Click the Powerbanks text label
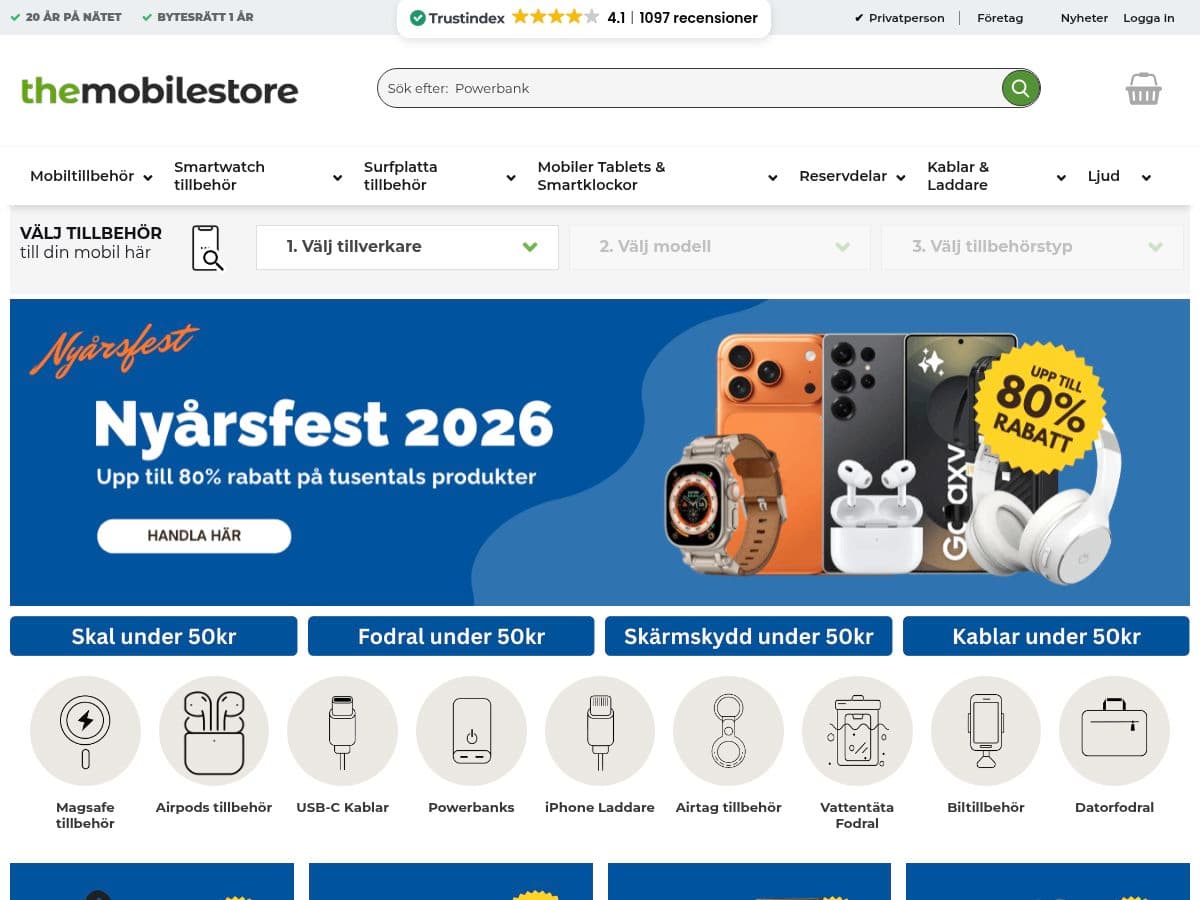 [471, 807]
